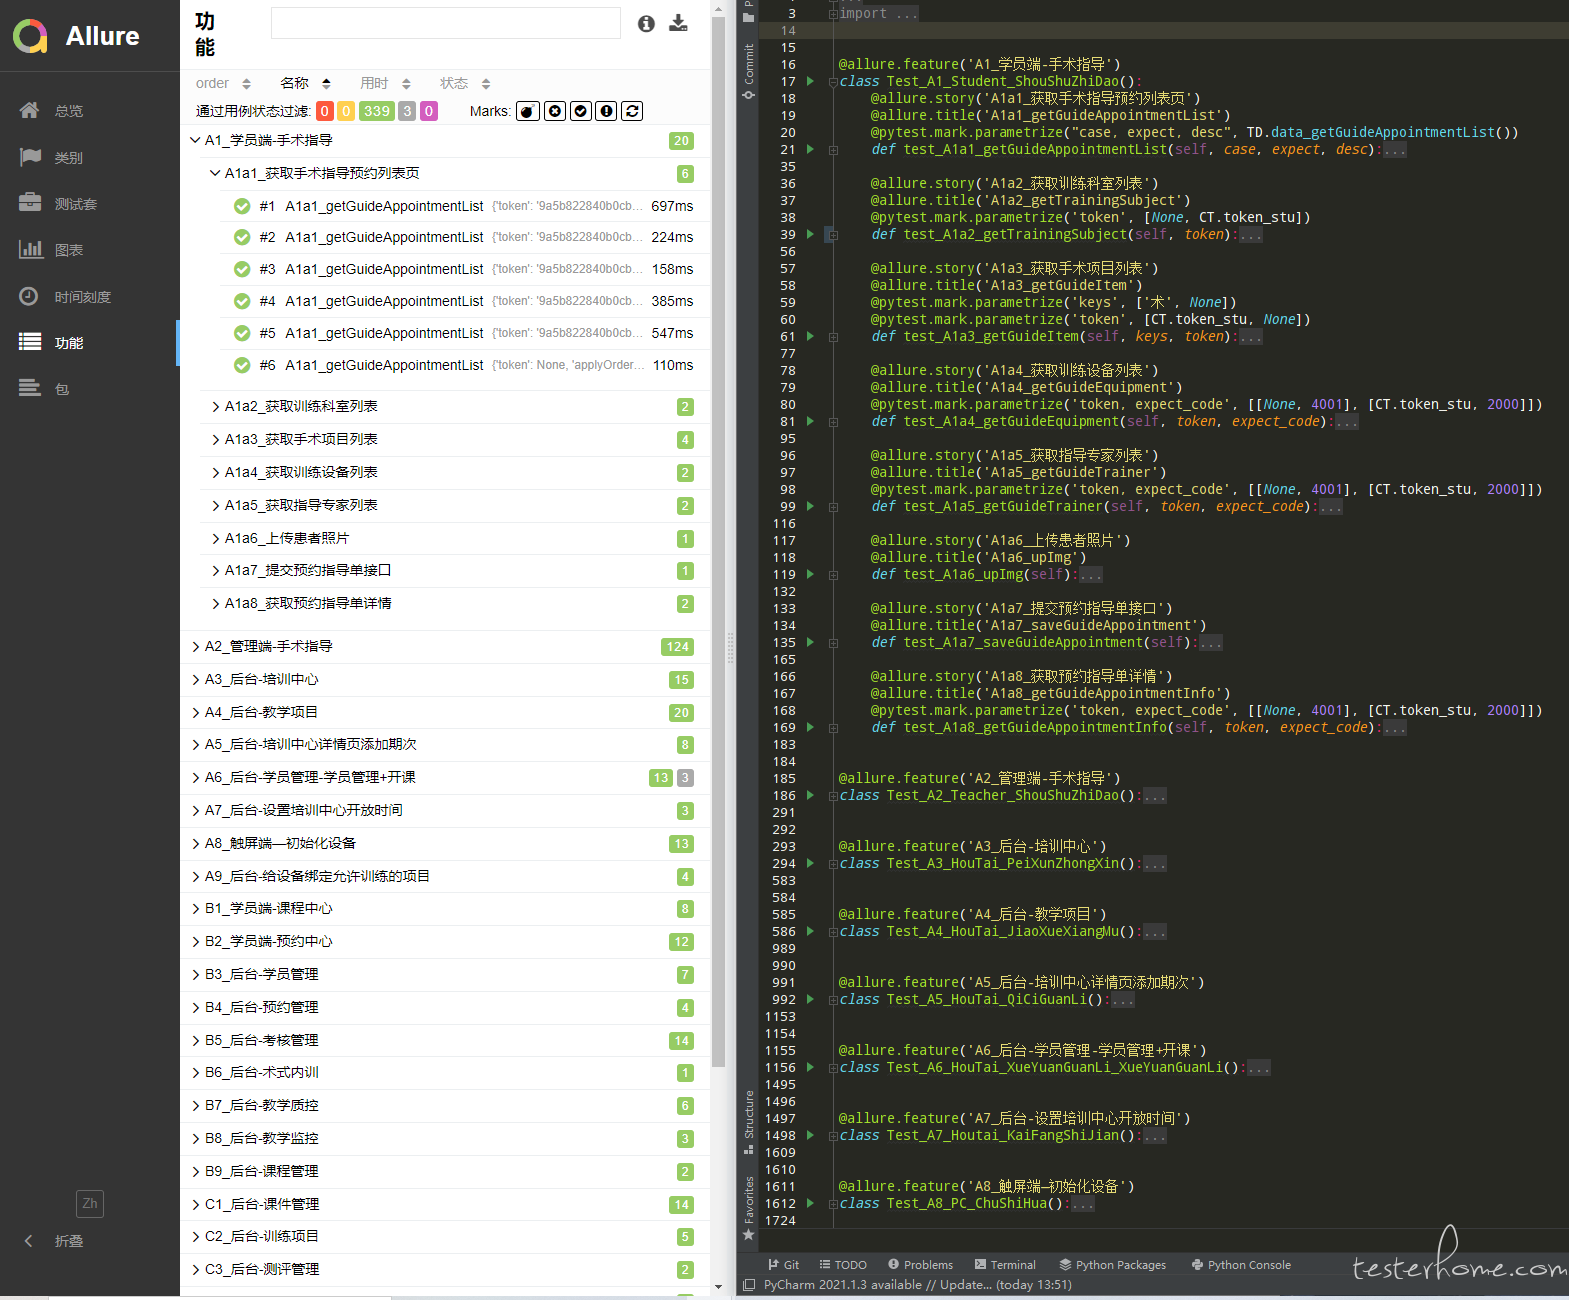This screenshot has height=1300, width=1569.
Task: Open the 总览 overview page in Allure sidebar
Action: point(68,111)
